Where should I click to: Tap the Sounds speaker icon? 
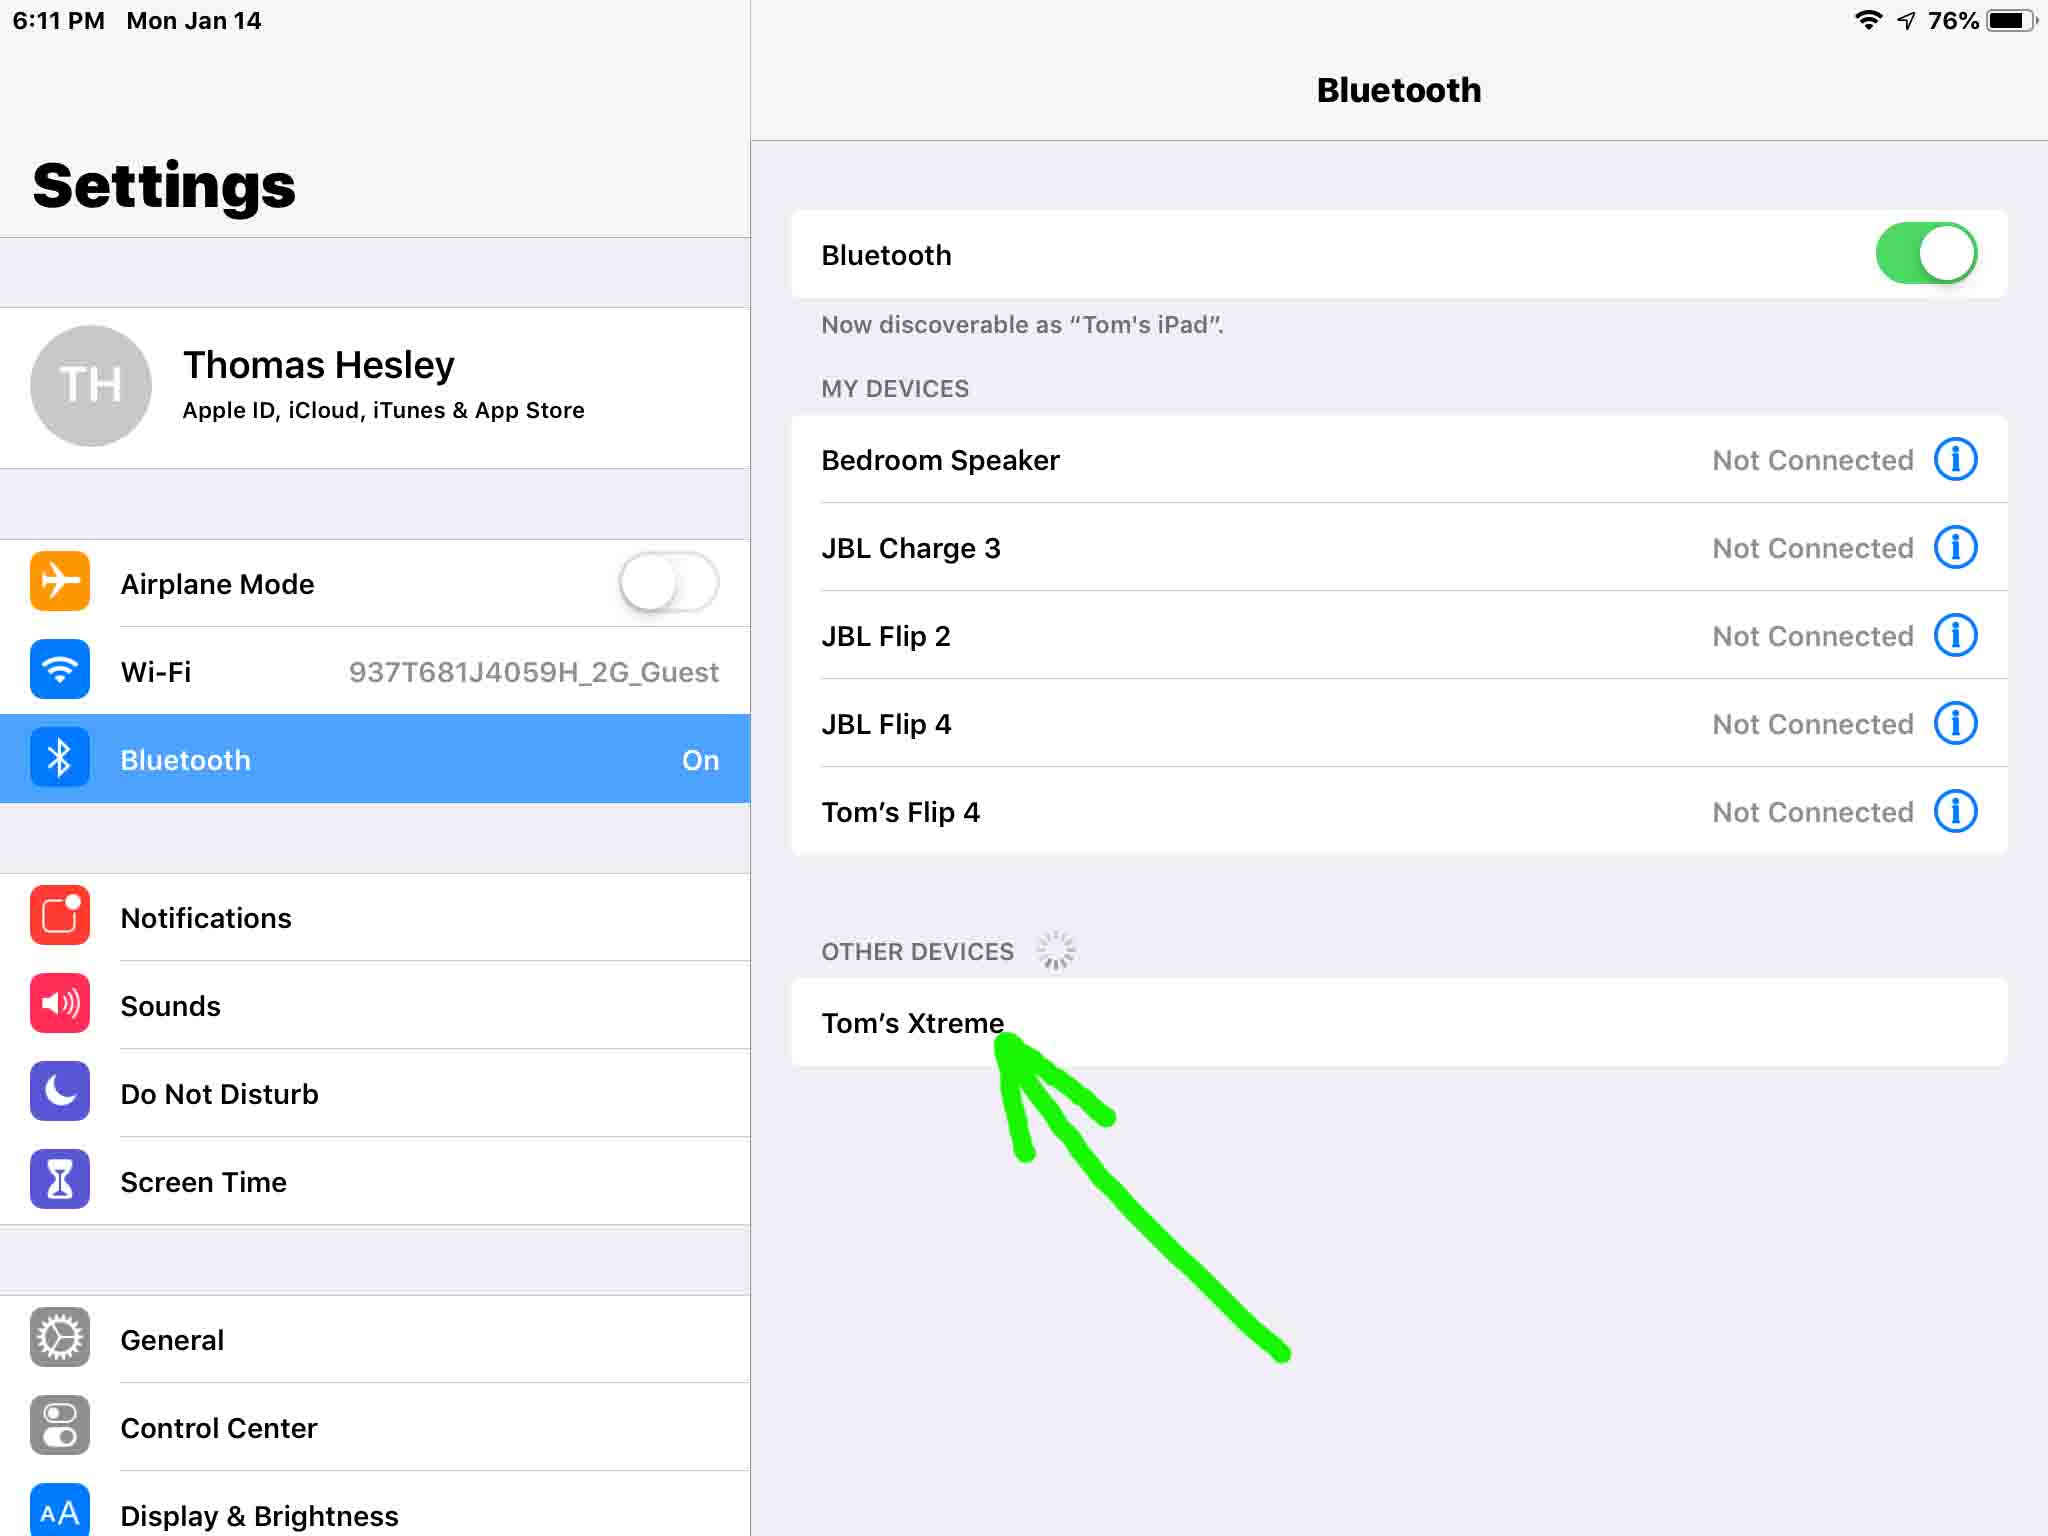[60, 1003]
